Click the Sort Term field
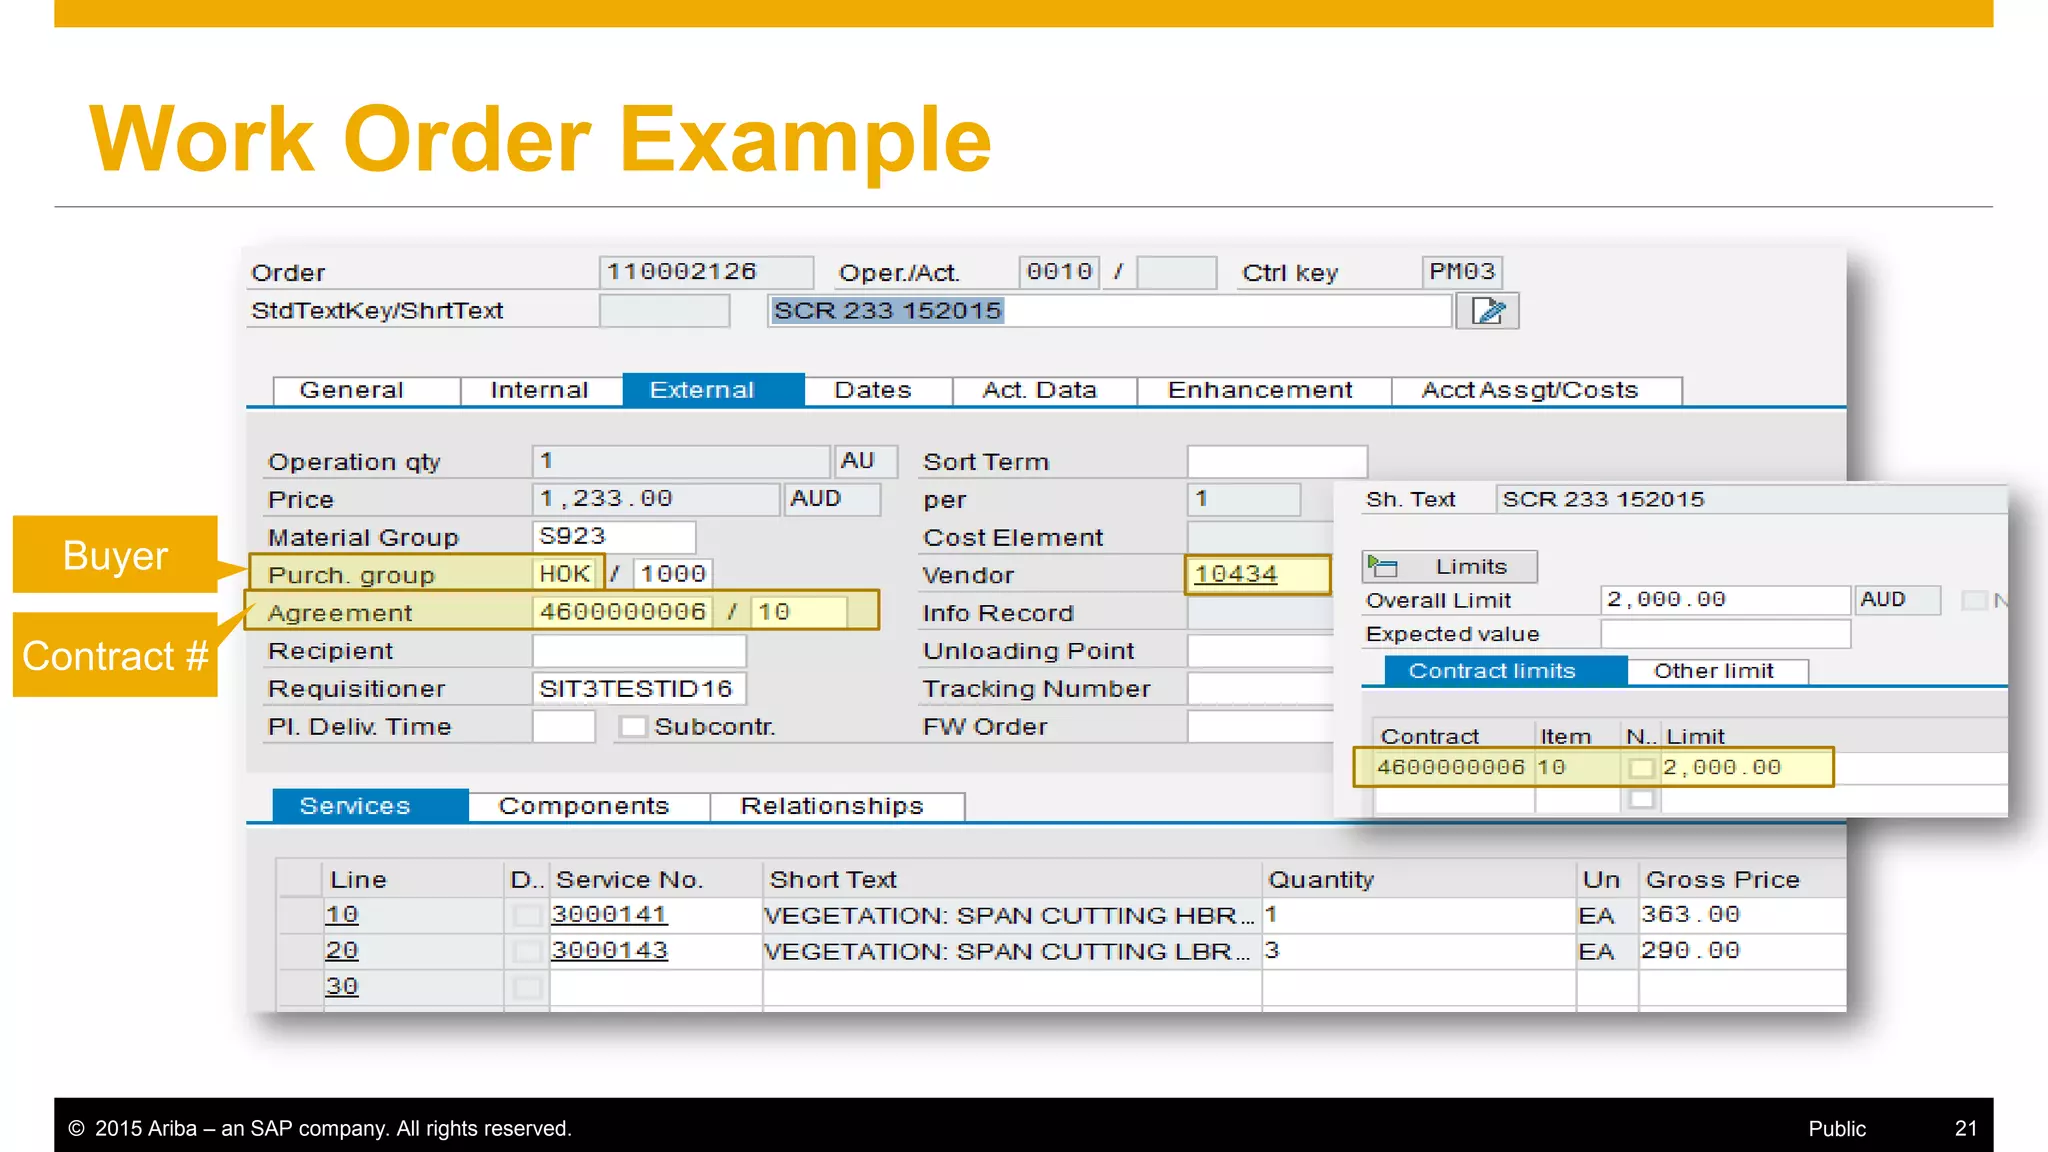 click(x=1277, y=461)
